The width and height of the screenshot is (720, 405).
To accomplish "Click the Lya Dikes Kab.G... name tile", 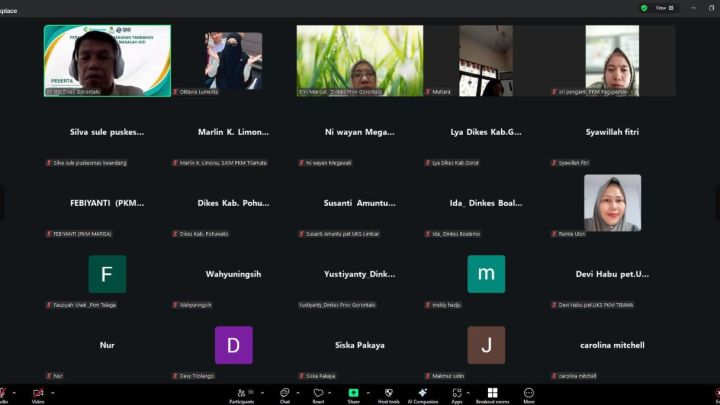I will point(486,132).
